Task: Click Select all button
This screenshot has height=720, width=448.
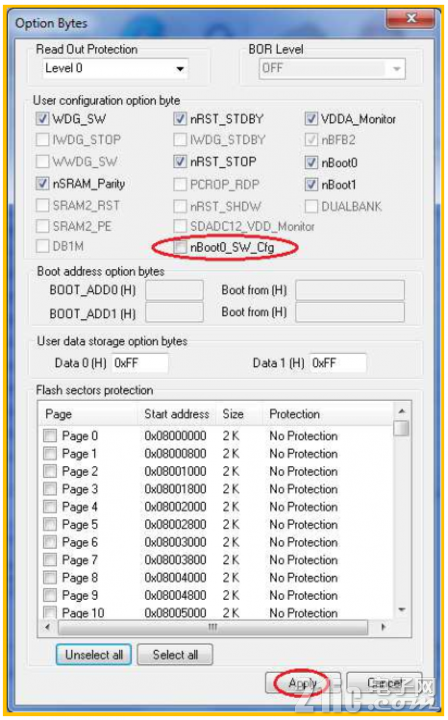Action: pos(175,654)
